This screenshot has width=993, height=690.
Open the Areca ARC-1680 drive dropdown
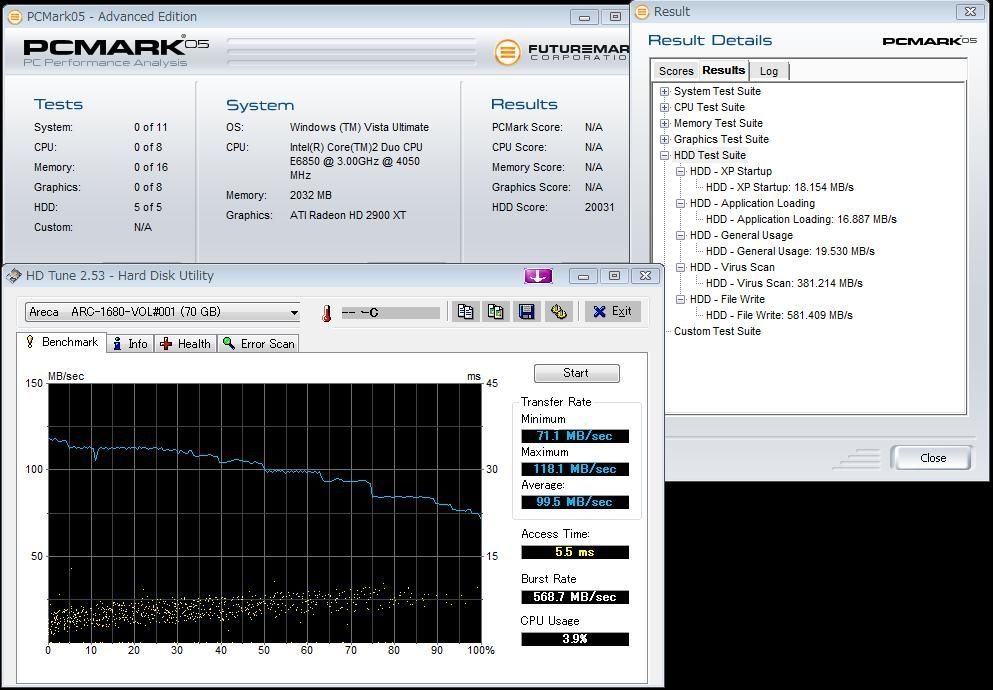163,312
